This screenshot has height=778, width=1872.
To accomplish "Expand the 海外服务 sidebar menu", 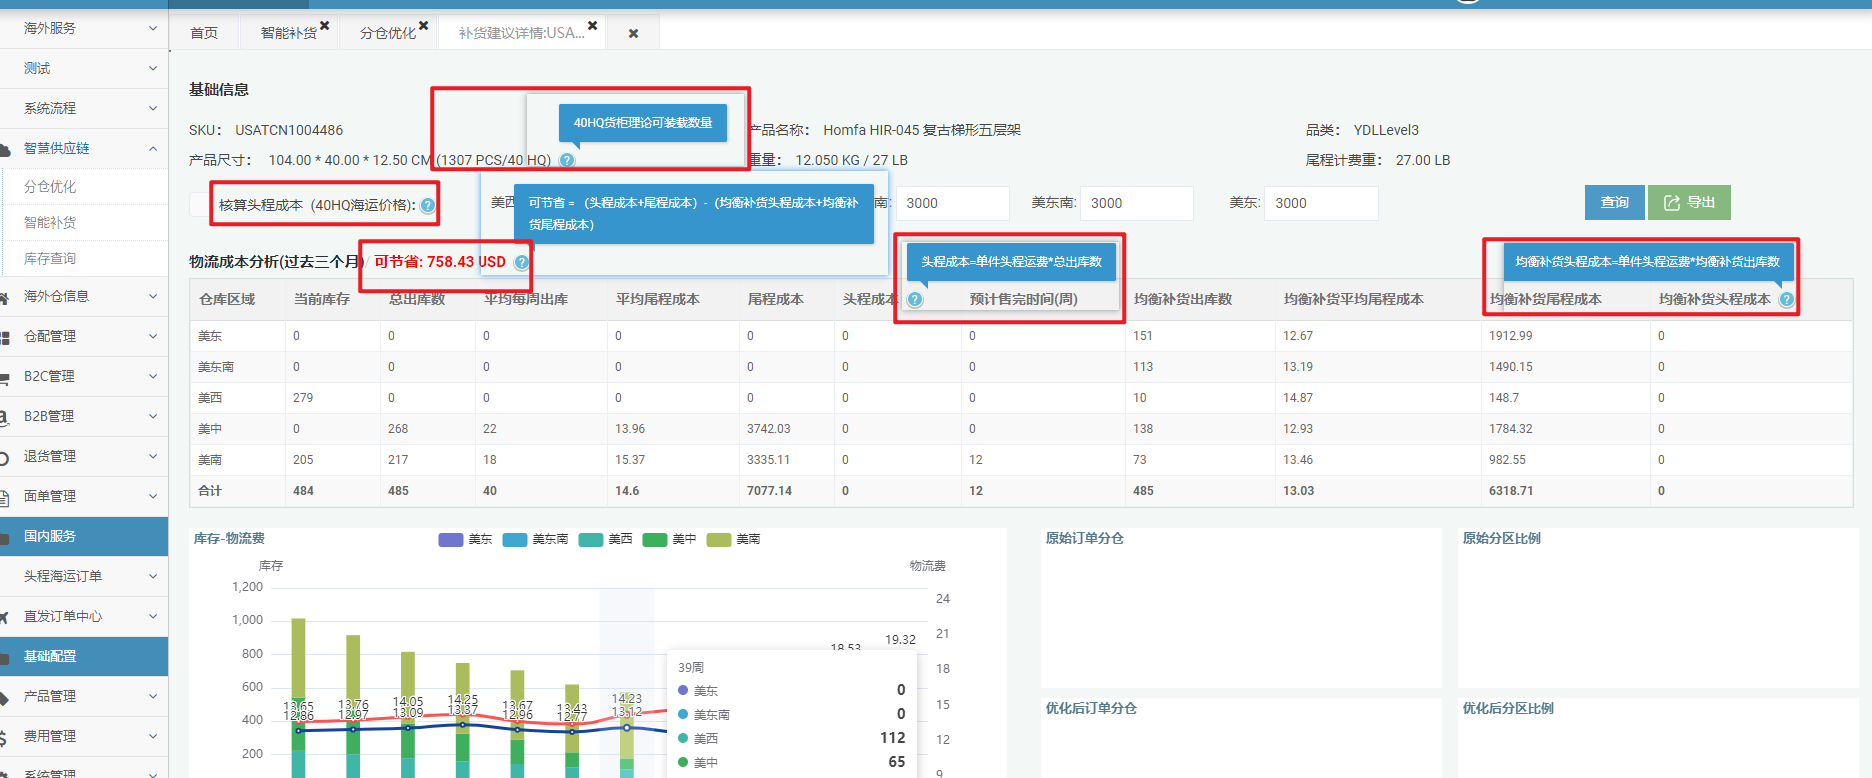I will point(84,28).
